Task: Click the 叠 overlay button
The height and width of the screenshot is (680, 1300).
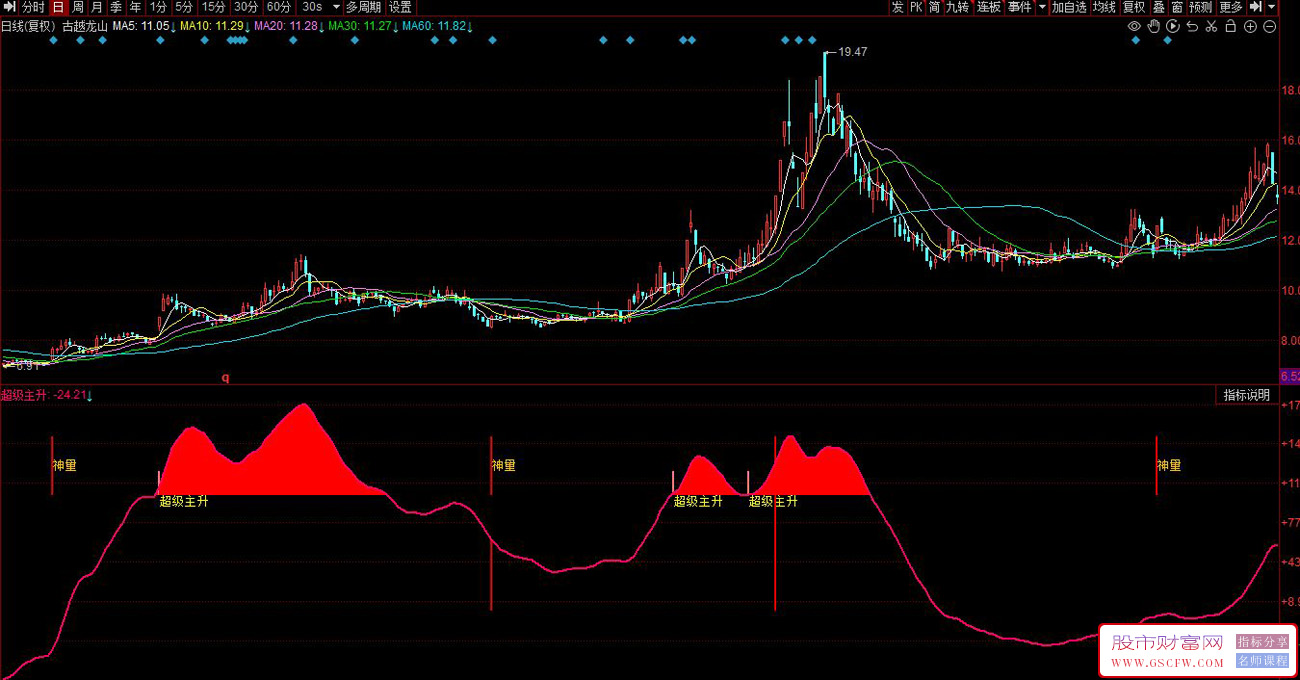Action: pos(1159,7)
